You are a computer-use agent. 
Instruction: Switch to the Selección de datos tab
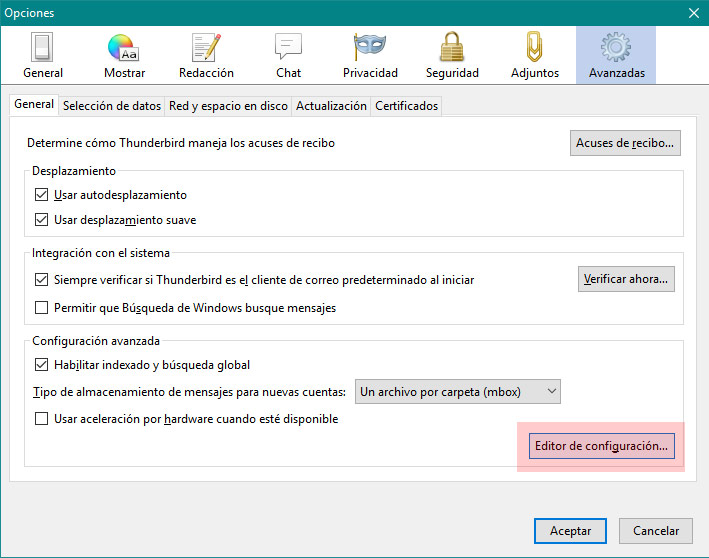111,106
